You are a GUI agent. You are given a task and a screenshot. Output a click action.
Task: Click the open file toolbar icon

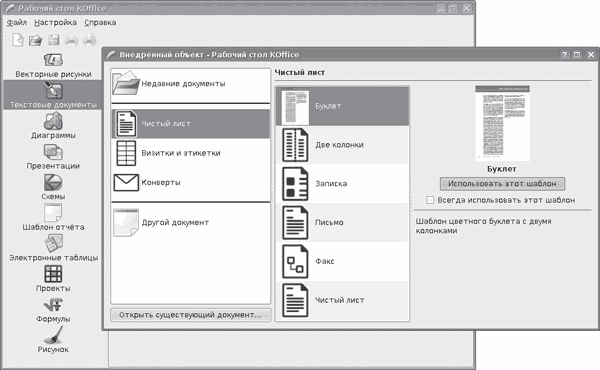click(35, 40)
